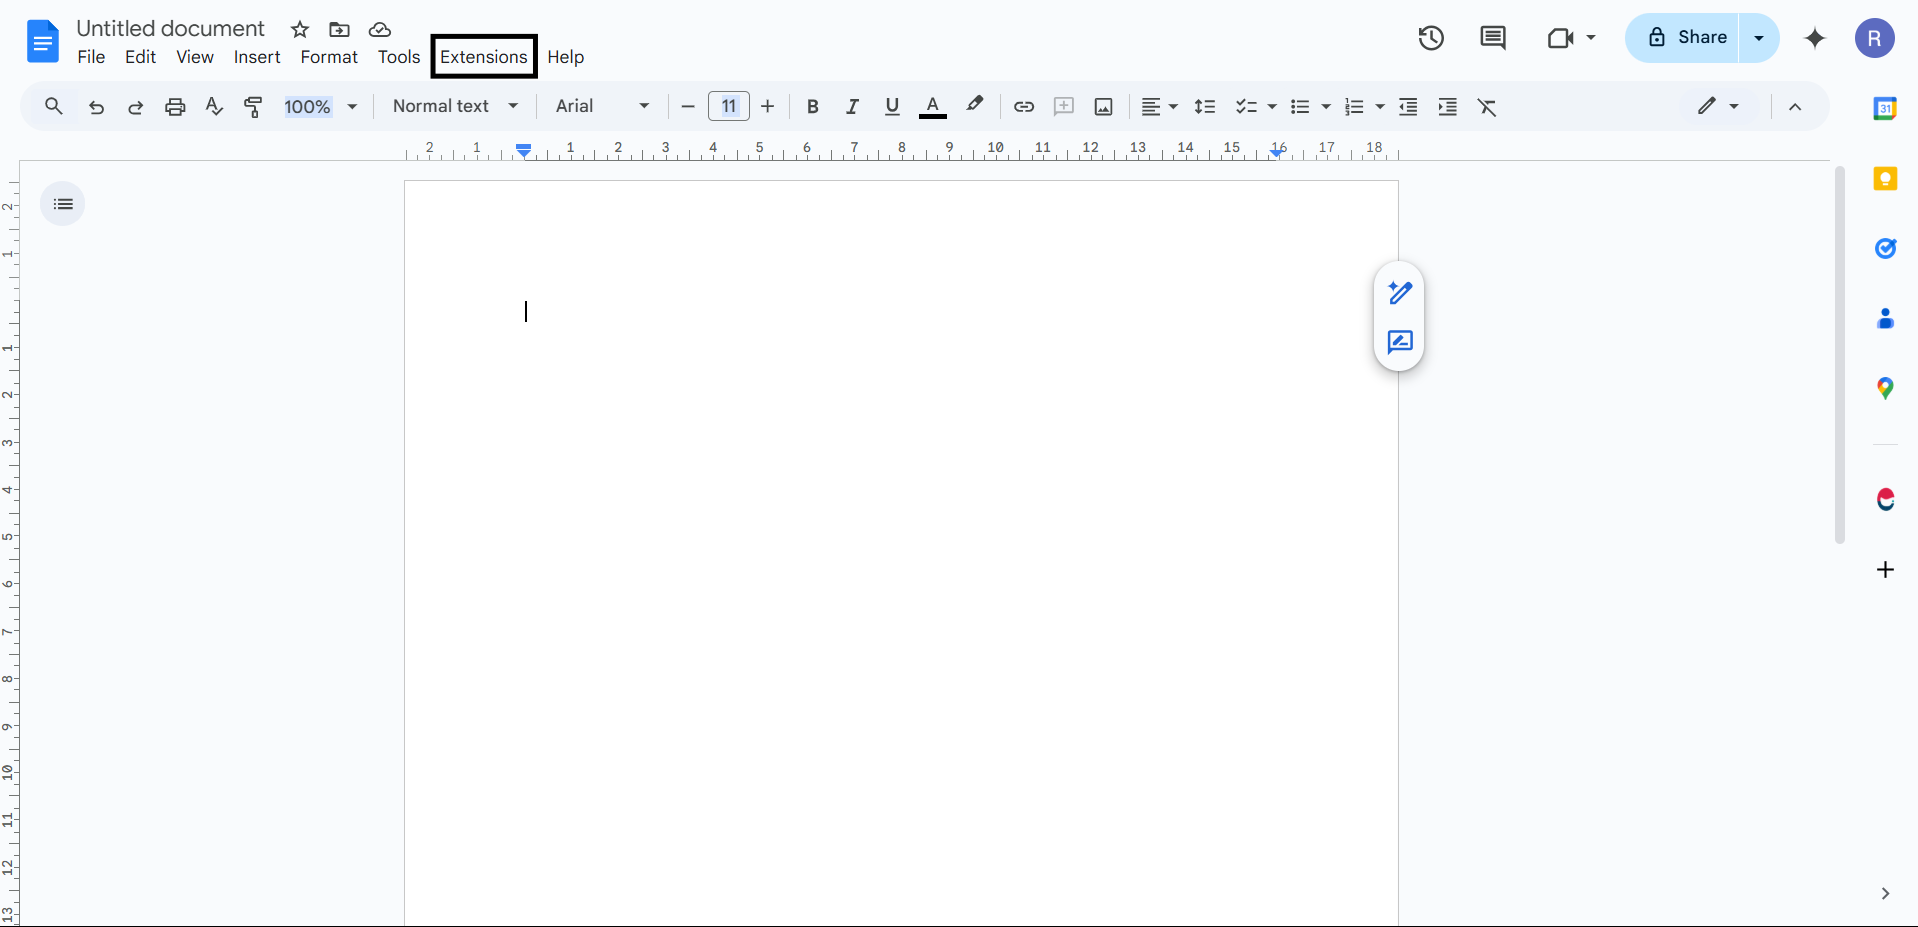Toggle italic formatting

coord(852,106)
